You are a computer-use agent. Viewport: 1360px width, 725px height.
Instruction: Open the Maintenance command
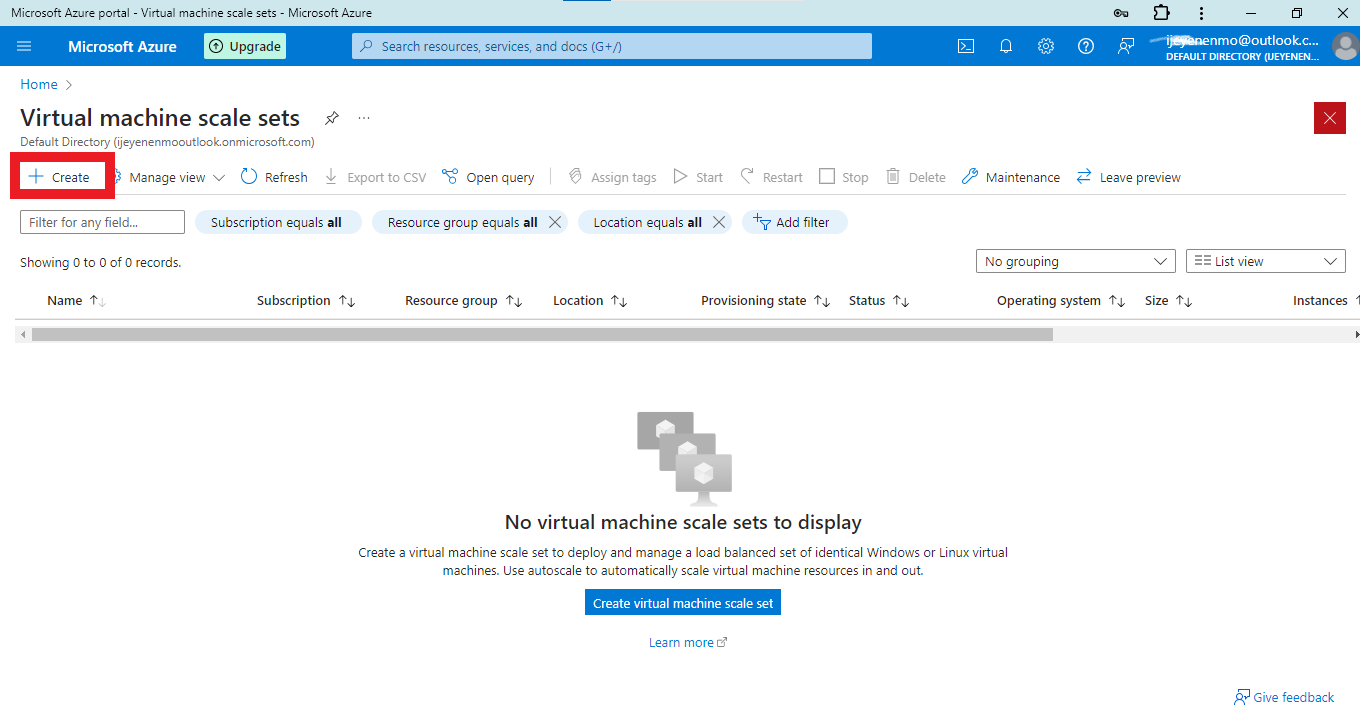[1011, 177]
